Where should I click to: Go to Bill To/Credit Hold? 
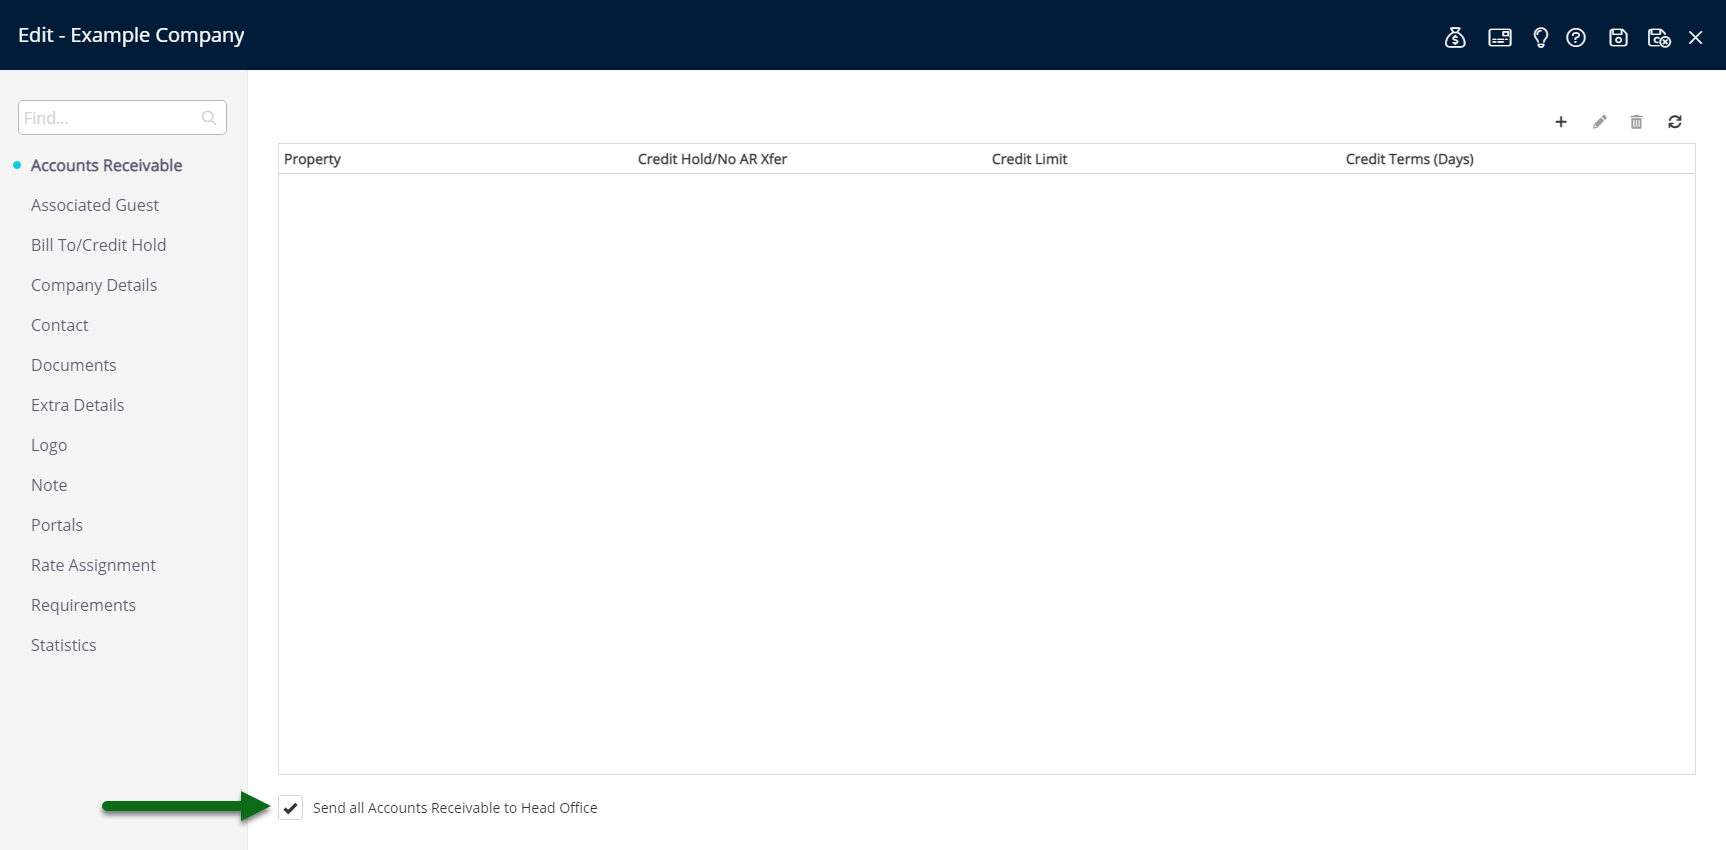point(98,245)
